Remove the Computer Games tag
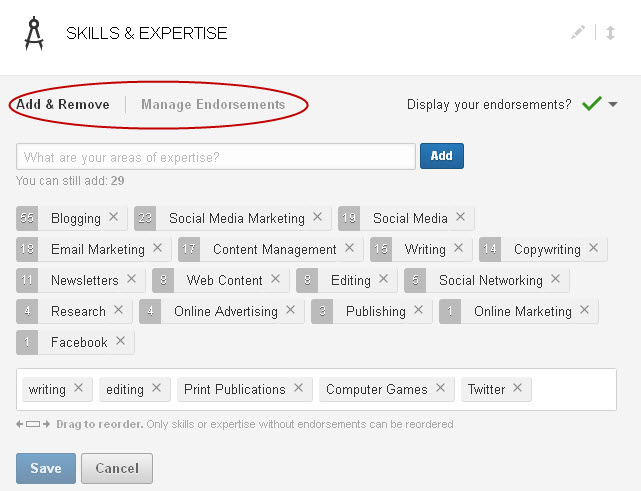The height and width of the screenshot is (491, 641). [440, 388]
